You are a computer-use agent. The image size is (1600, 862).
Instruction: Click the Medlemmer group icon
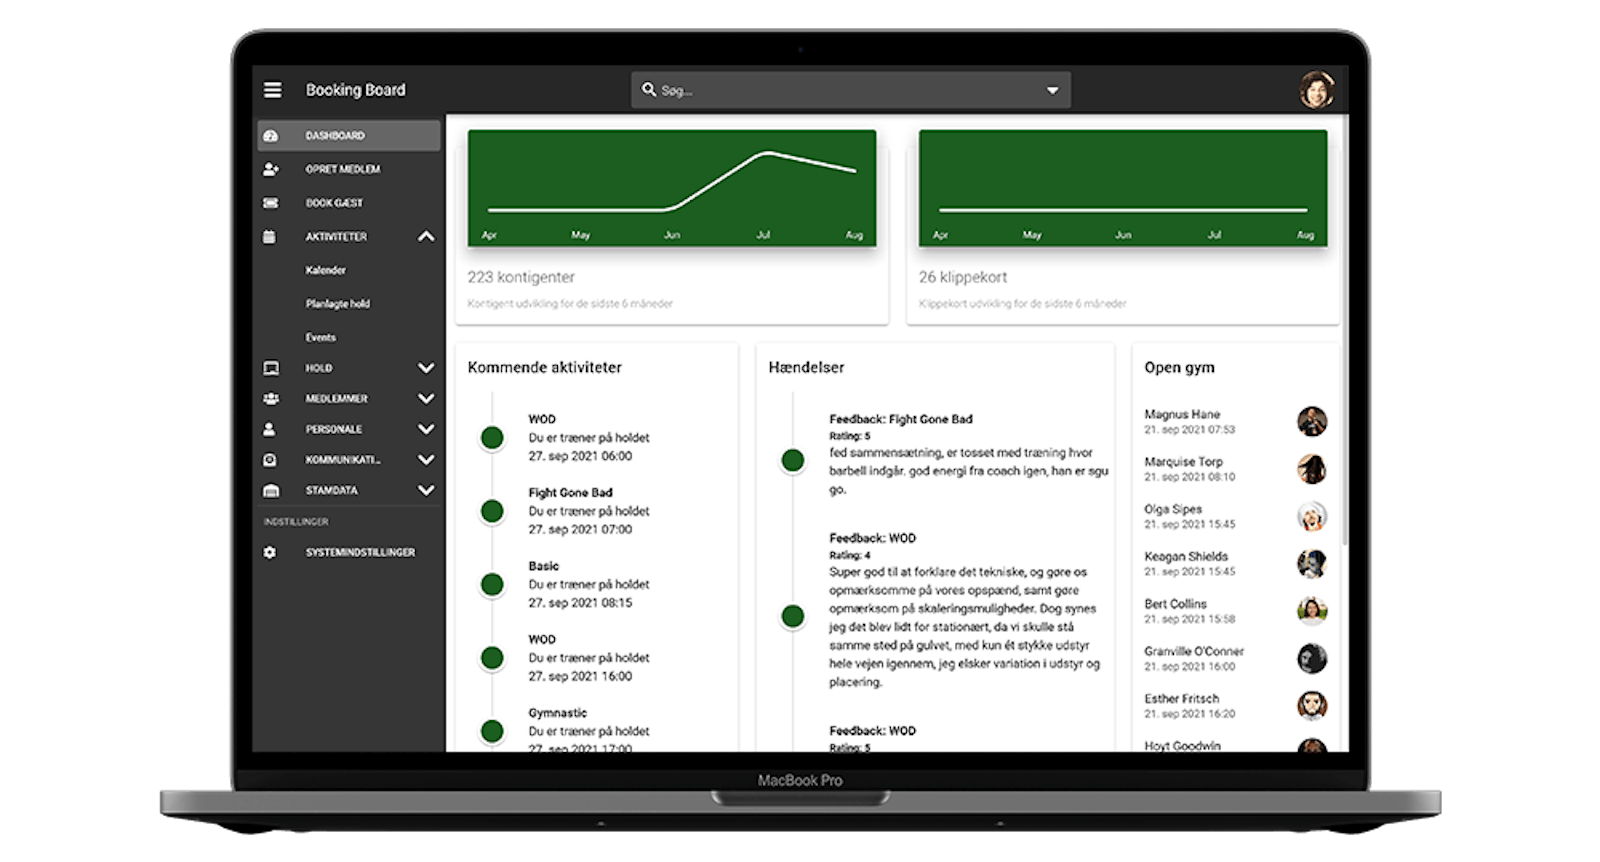(x=270, y=399)
